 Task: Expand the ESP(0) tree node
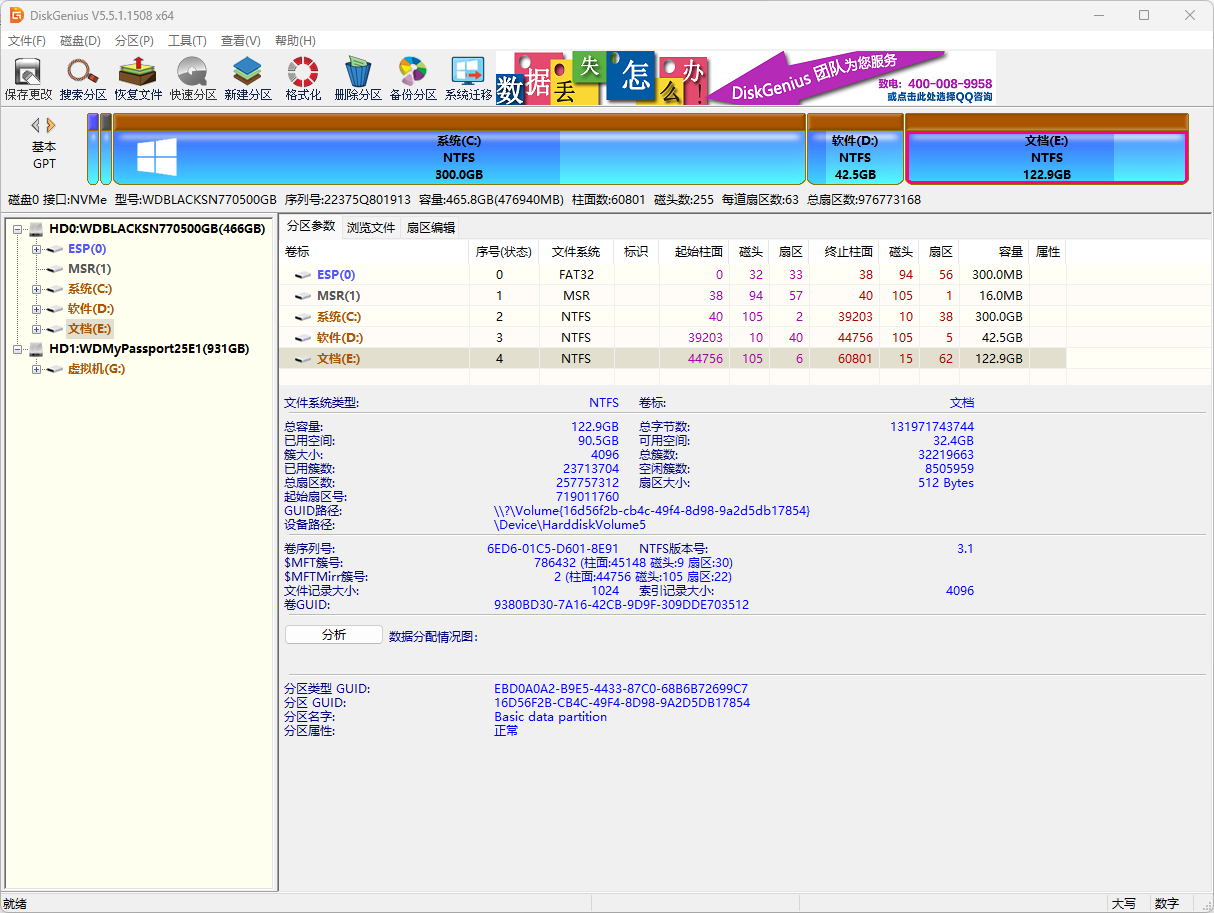tap(37, 249)
